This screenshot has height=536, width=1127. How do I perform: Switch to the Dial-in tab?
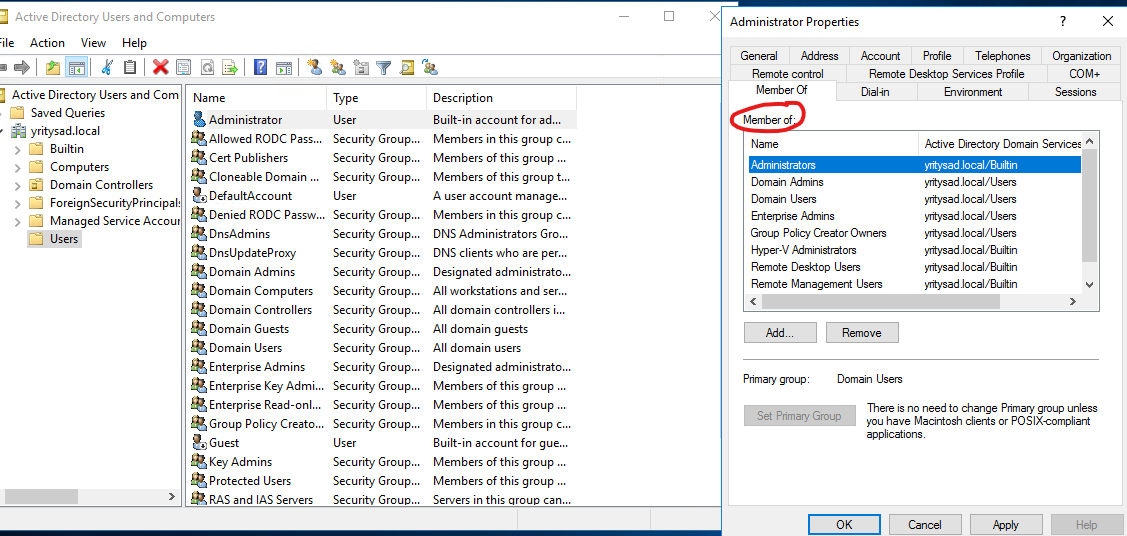click(x=877, y=91)
